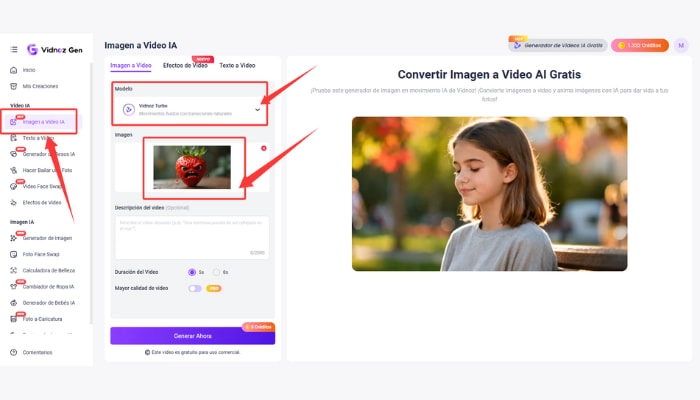Click Efectos de Video sidebar label
Screen dimensions: 700x400
pos(42,202)
